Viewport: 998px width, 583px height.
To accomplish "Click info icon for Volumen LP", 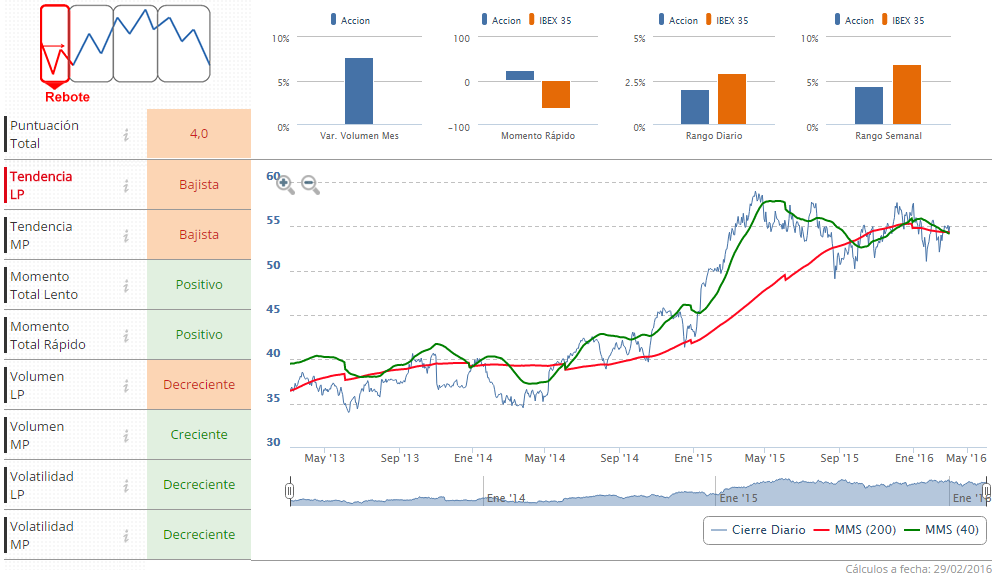I will tap(126, 385).
